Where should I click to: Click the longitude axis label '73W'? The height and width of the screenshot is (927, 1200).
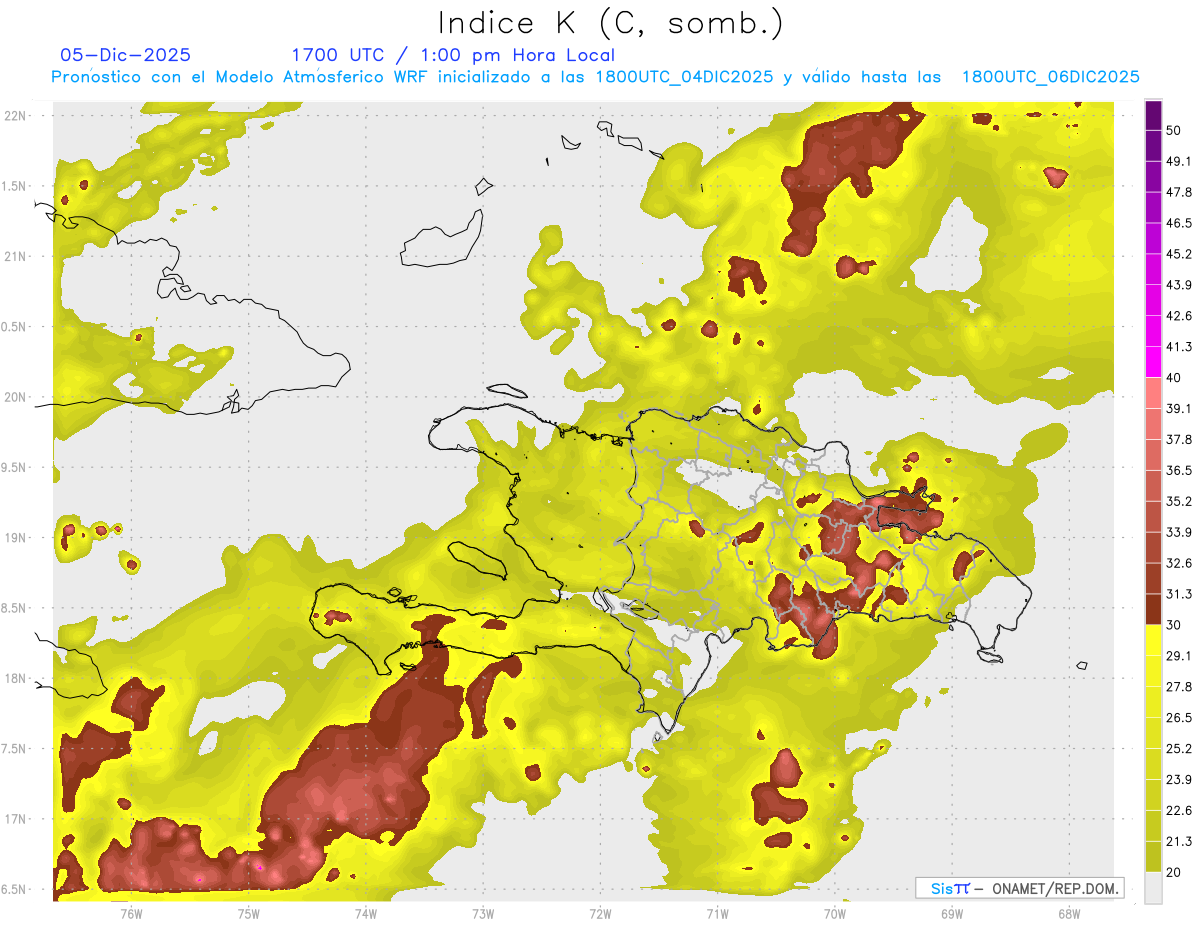pyautogui.click(x=483, y=914)
